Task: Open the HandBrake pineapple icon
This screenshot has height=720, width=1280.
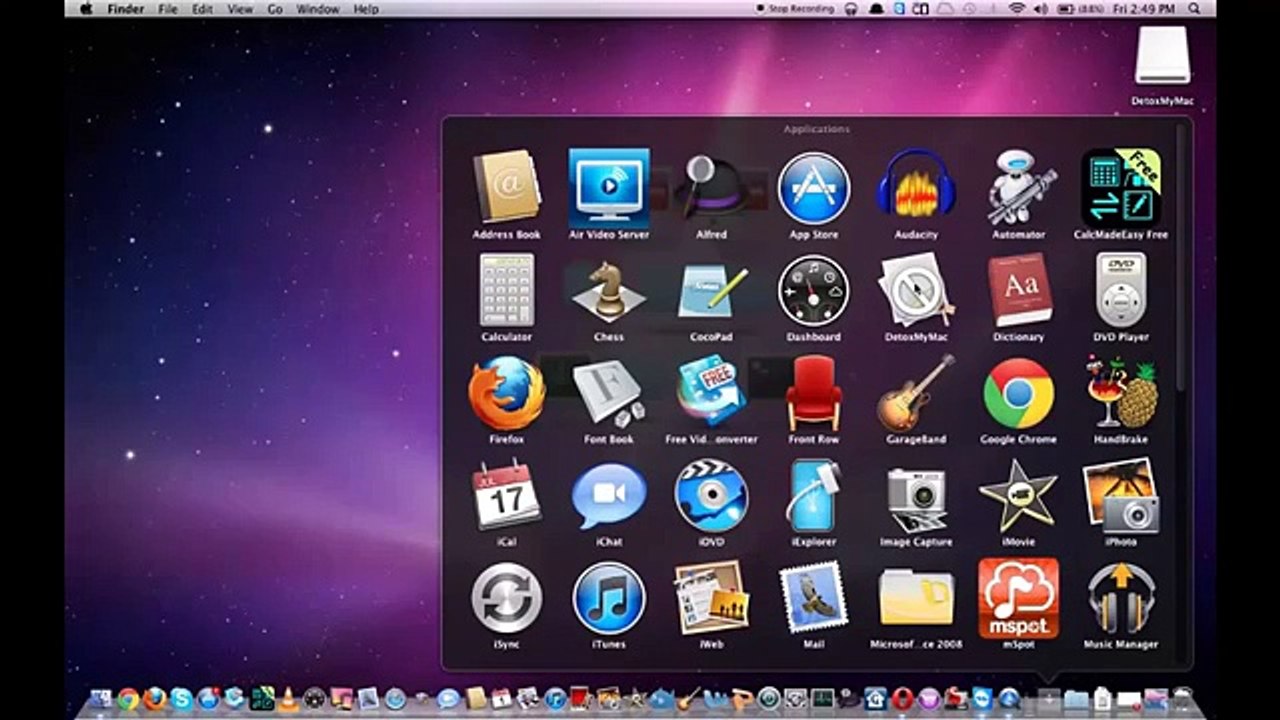Action: [1121, 392]
